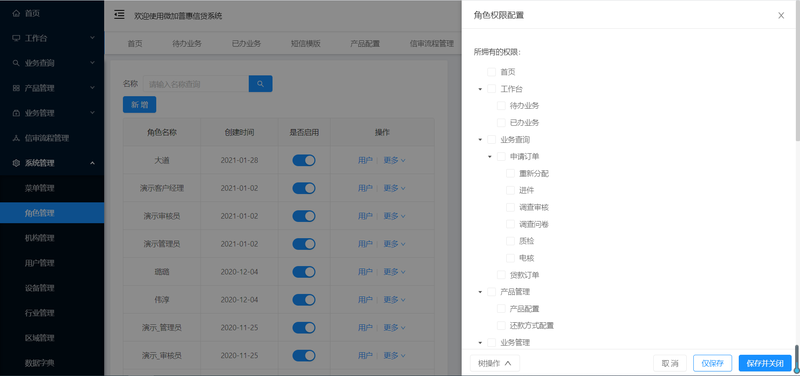
Task: Check the 调查审核 permission checkbox
Action: coord(510,207)
